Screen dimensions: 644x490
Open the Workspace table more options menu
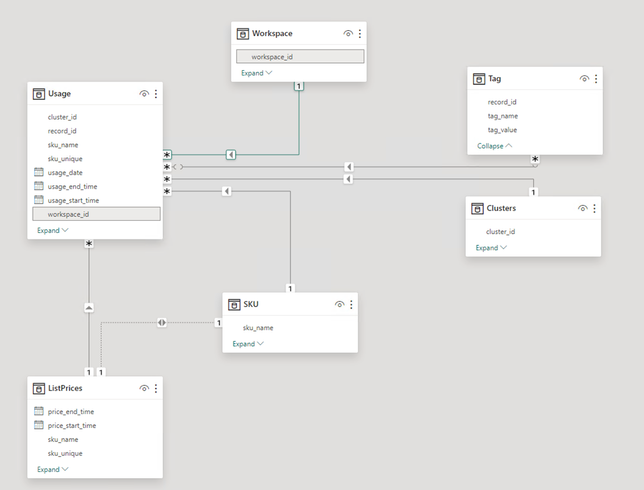point(360,34)
